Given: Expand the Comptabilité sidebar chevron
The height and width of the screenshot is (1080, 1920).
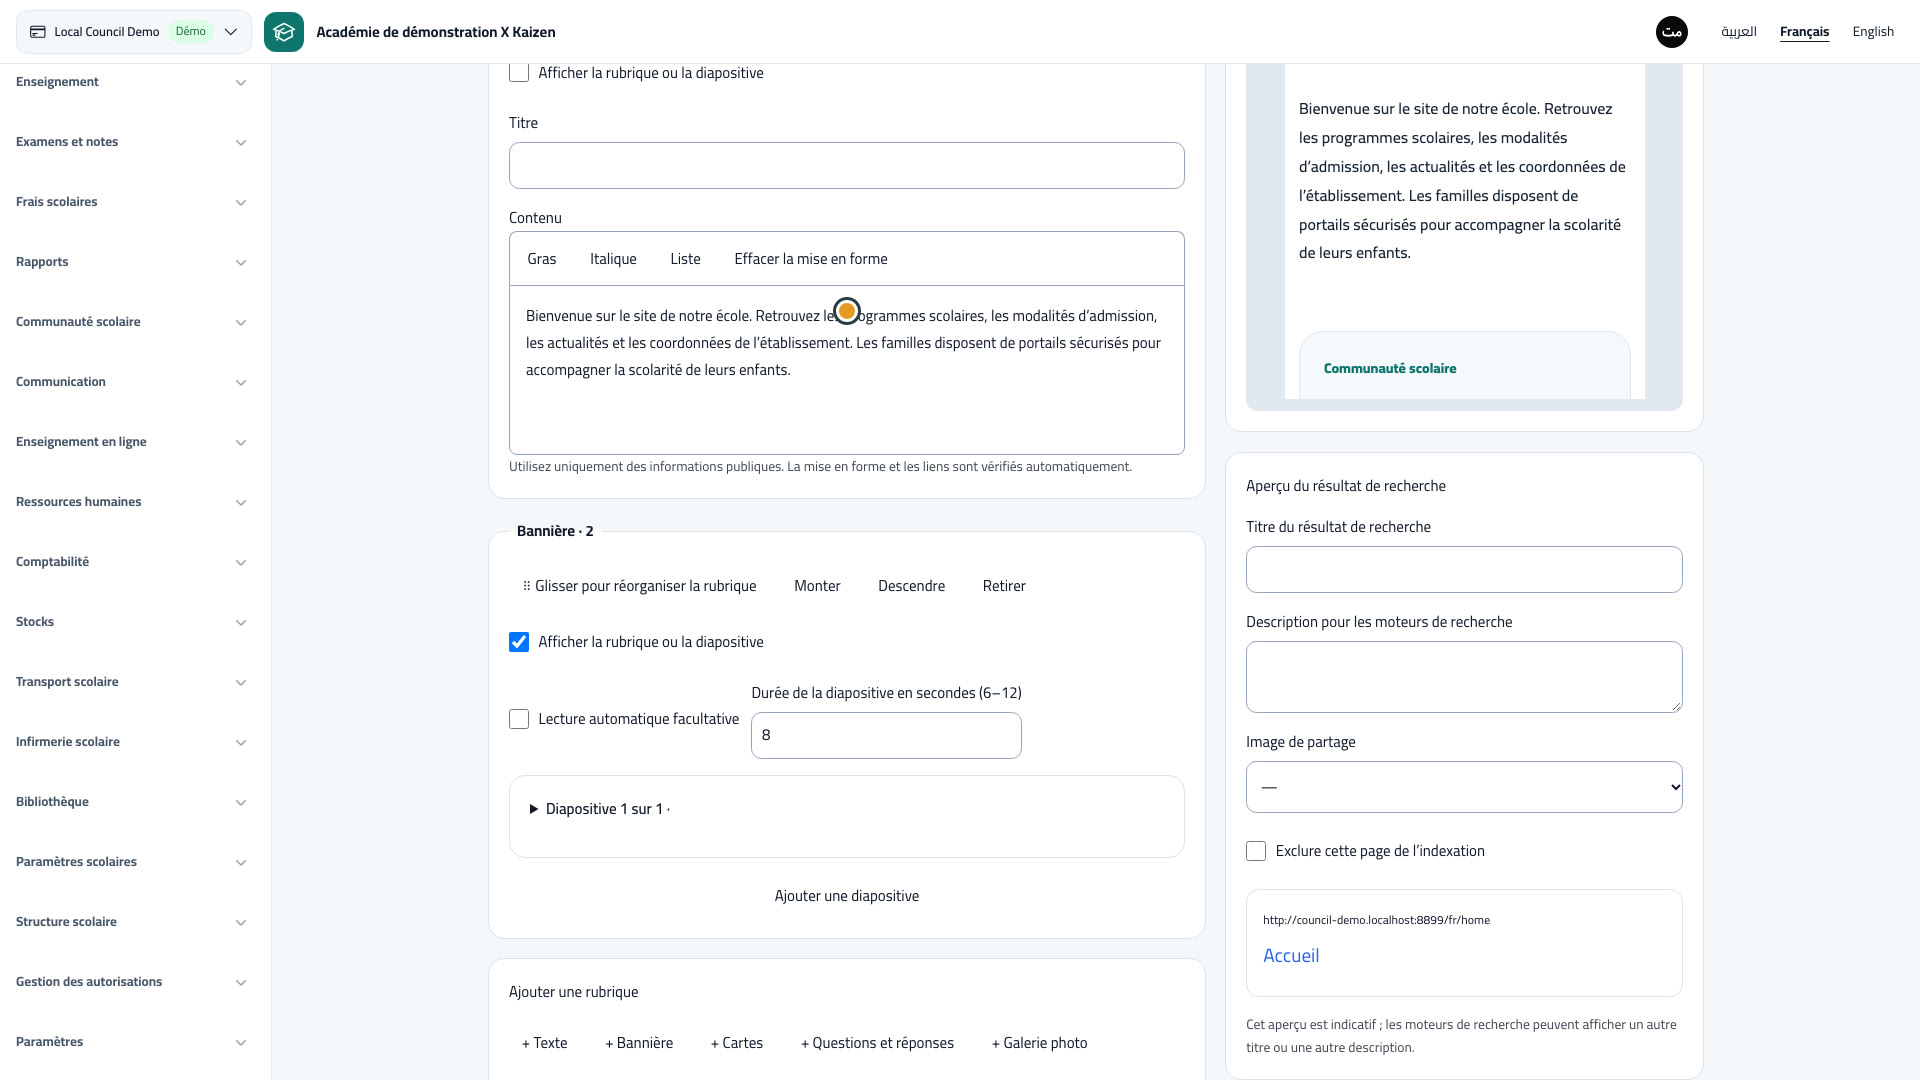Looking at the screenshot, I should [x=241, y=563].
